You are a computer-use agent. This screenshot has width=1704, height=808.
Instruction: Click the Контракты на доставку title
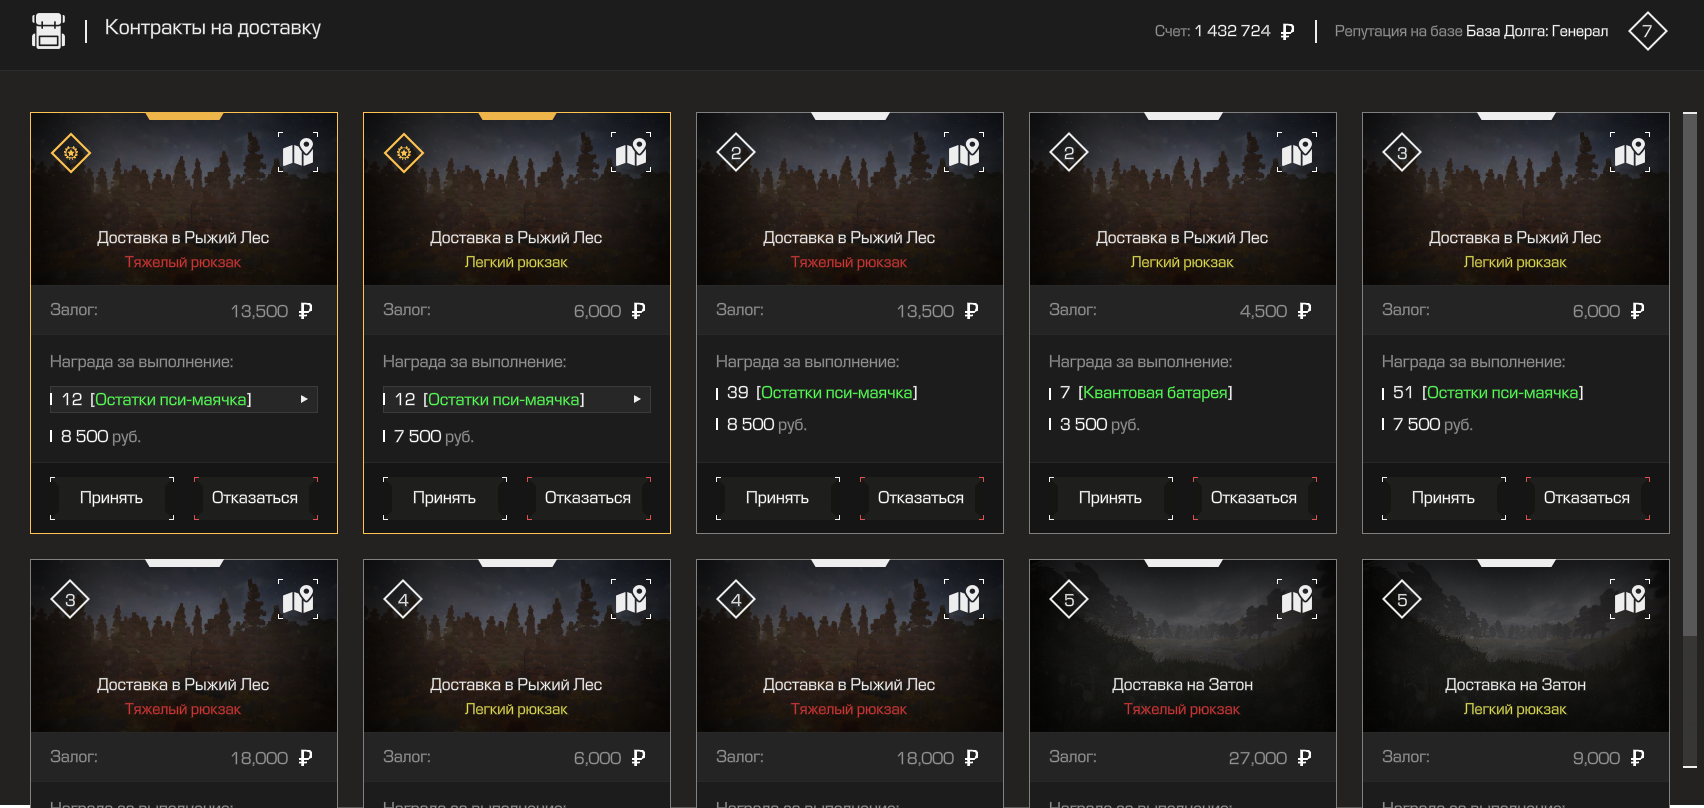(213, 28)
